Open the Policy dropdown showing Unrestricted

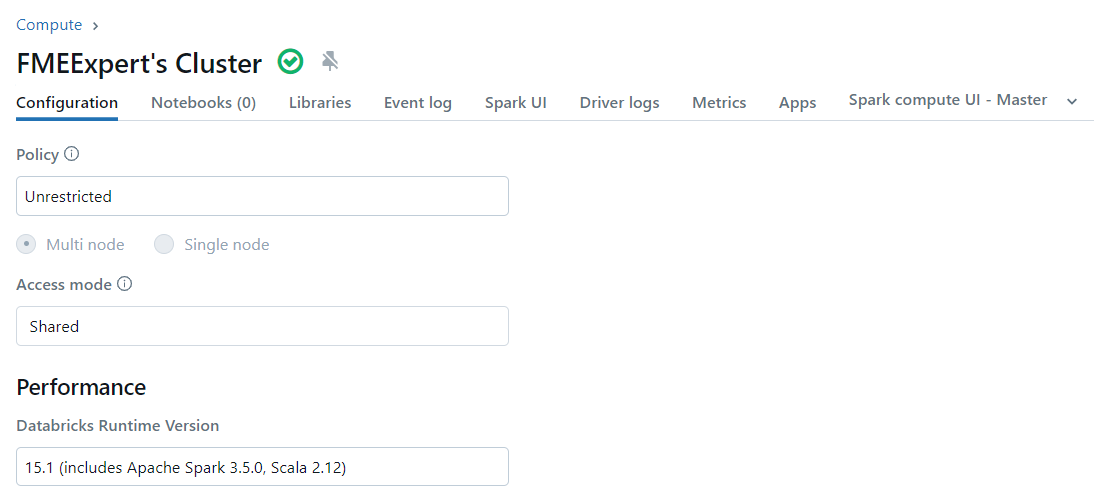coord(262,196)
